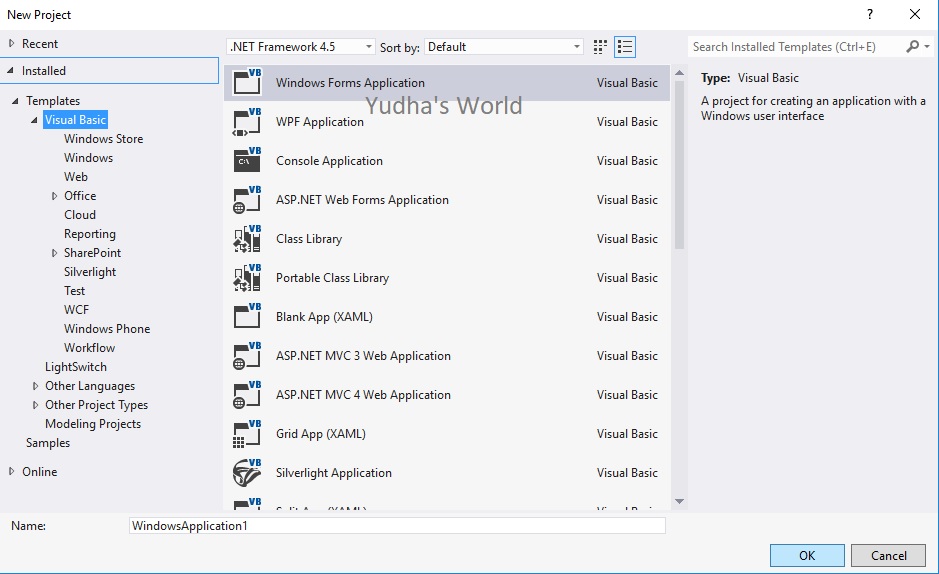The height and width of the screenshot is (574, 939).
Task: Select the Silverlight category in the tree
Action: tap(90, 272)
